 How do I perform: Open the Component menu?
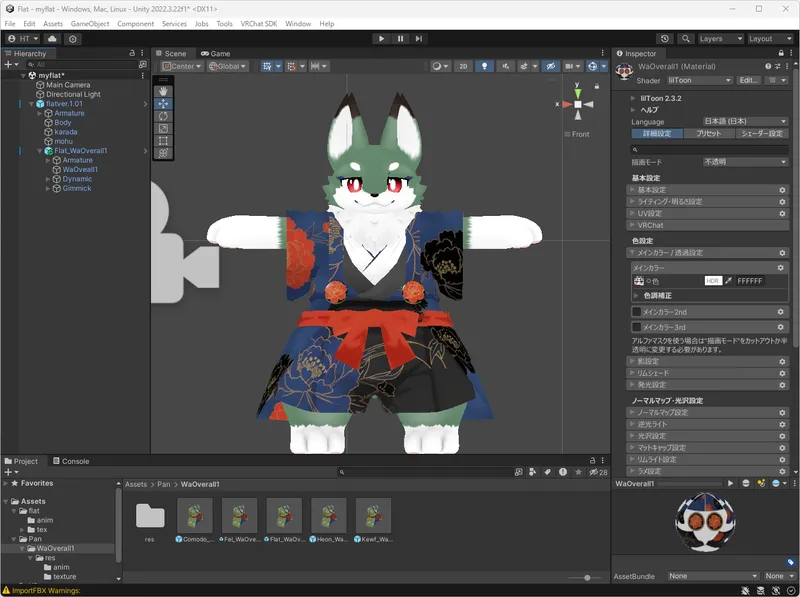pos(135,23)
